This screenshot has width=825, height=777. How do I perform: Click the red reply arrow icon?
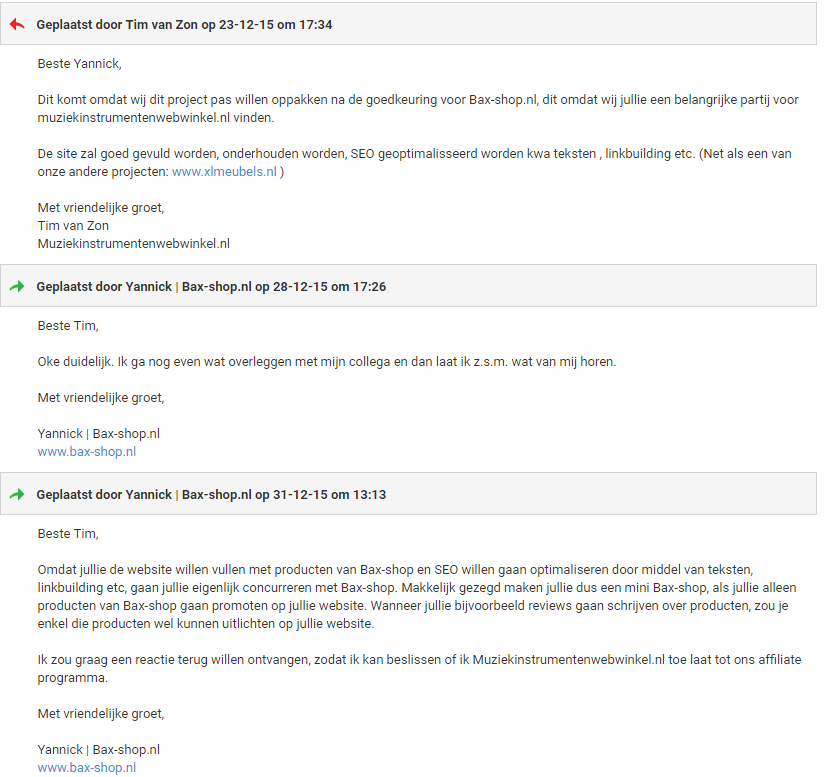coord(17,24)
